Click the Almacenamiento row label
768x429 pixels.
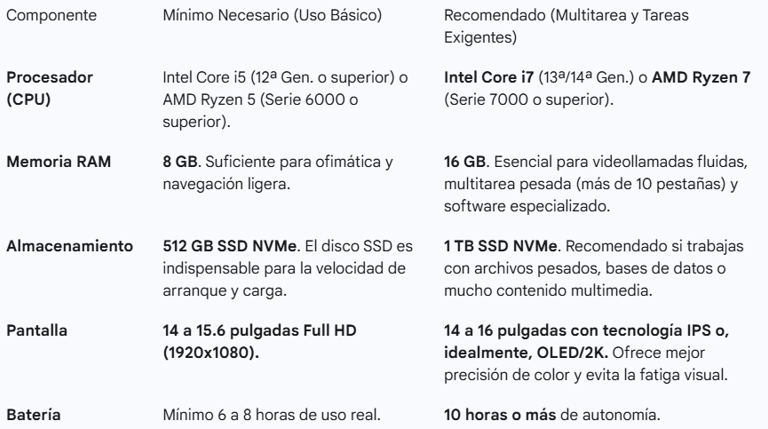(70, 246)
